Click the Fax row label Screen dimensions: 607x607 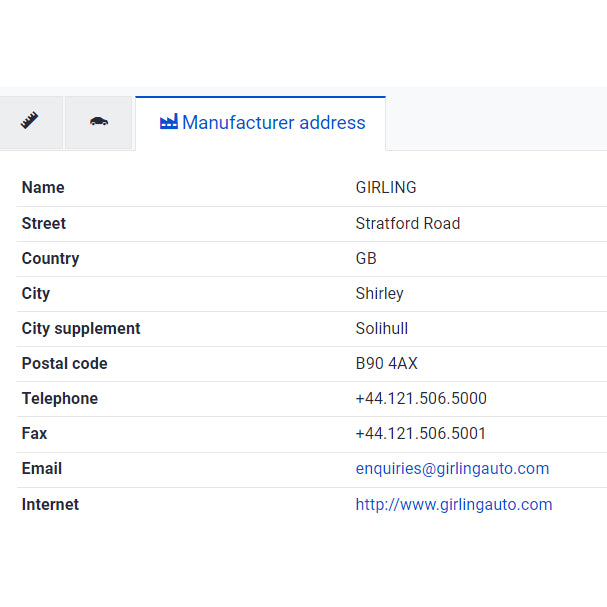34,434
